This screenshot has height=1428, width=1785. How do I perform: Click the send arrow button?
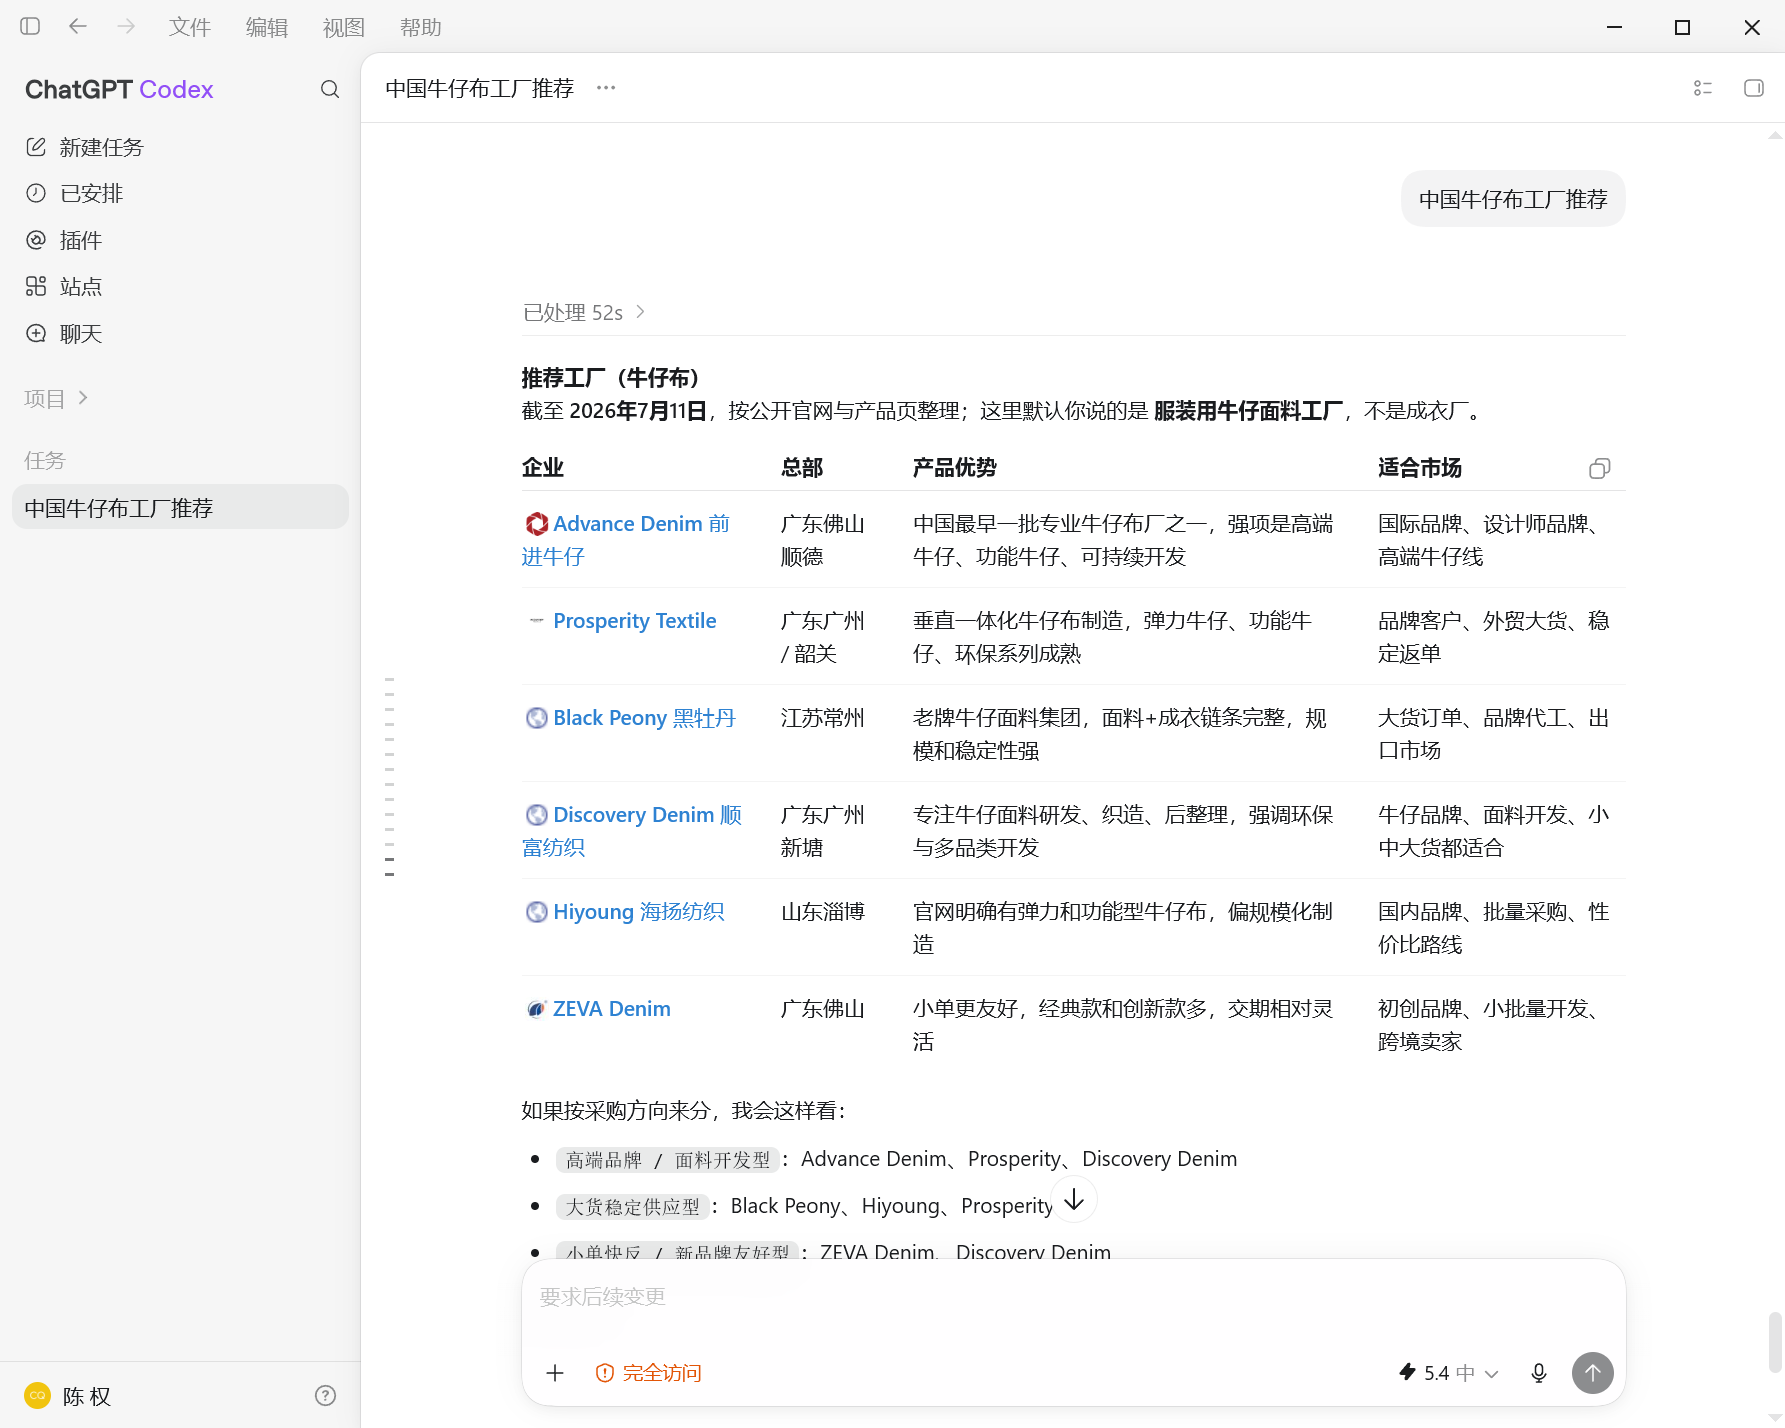pyautogui.click(x=1593, y=1373)
